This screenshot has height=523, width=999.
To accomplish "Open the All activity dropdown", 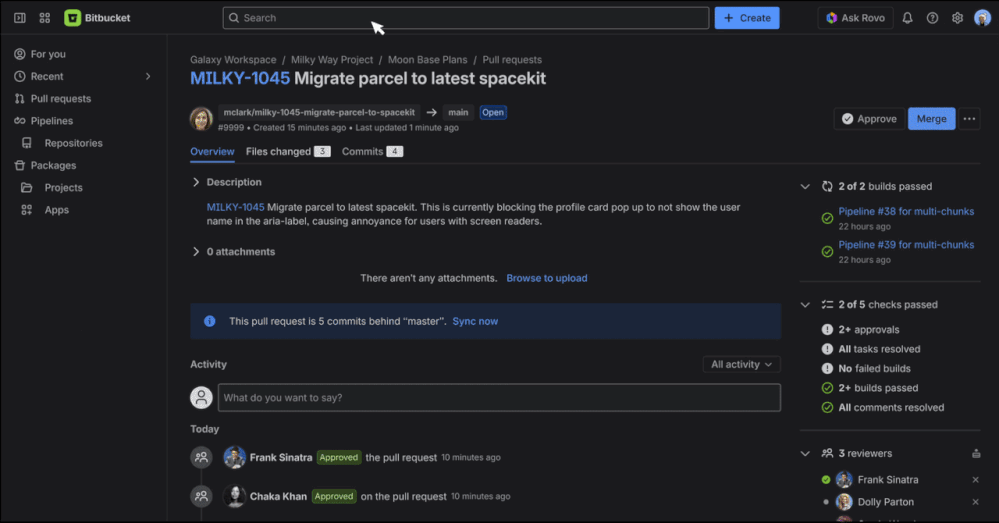I will (x=741, y=364).
